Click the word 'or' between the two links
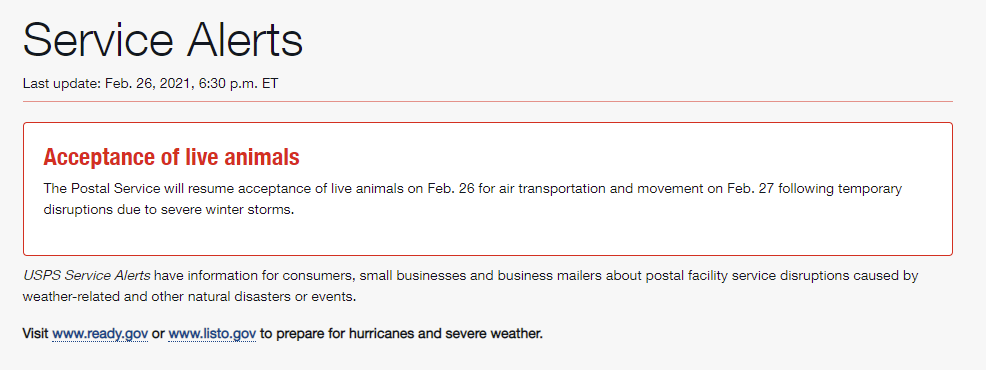This screenshot has height=370, width=986. 158,334
